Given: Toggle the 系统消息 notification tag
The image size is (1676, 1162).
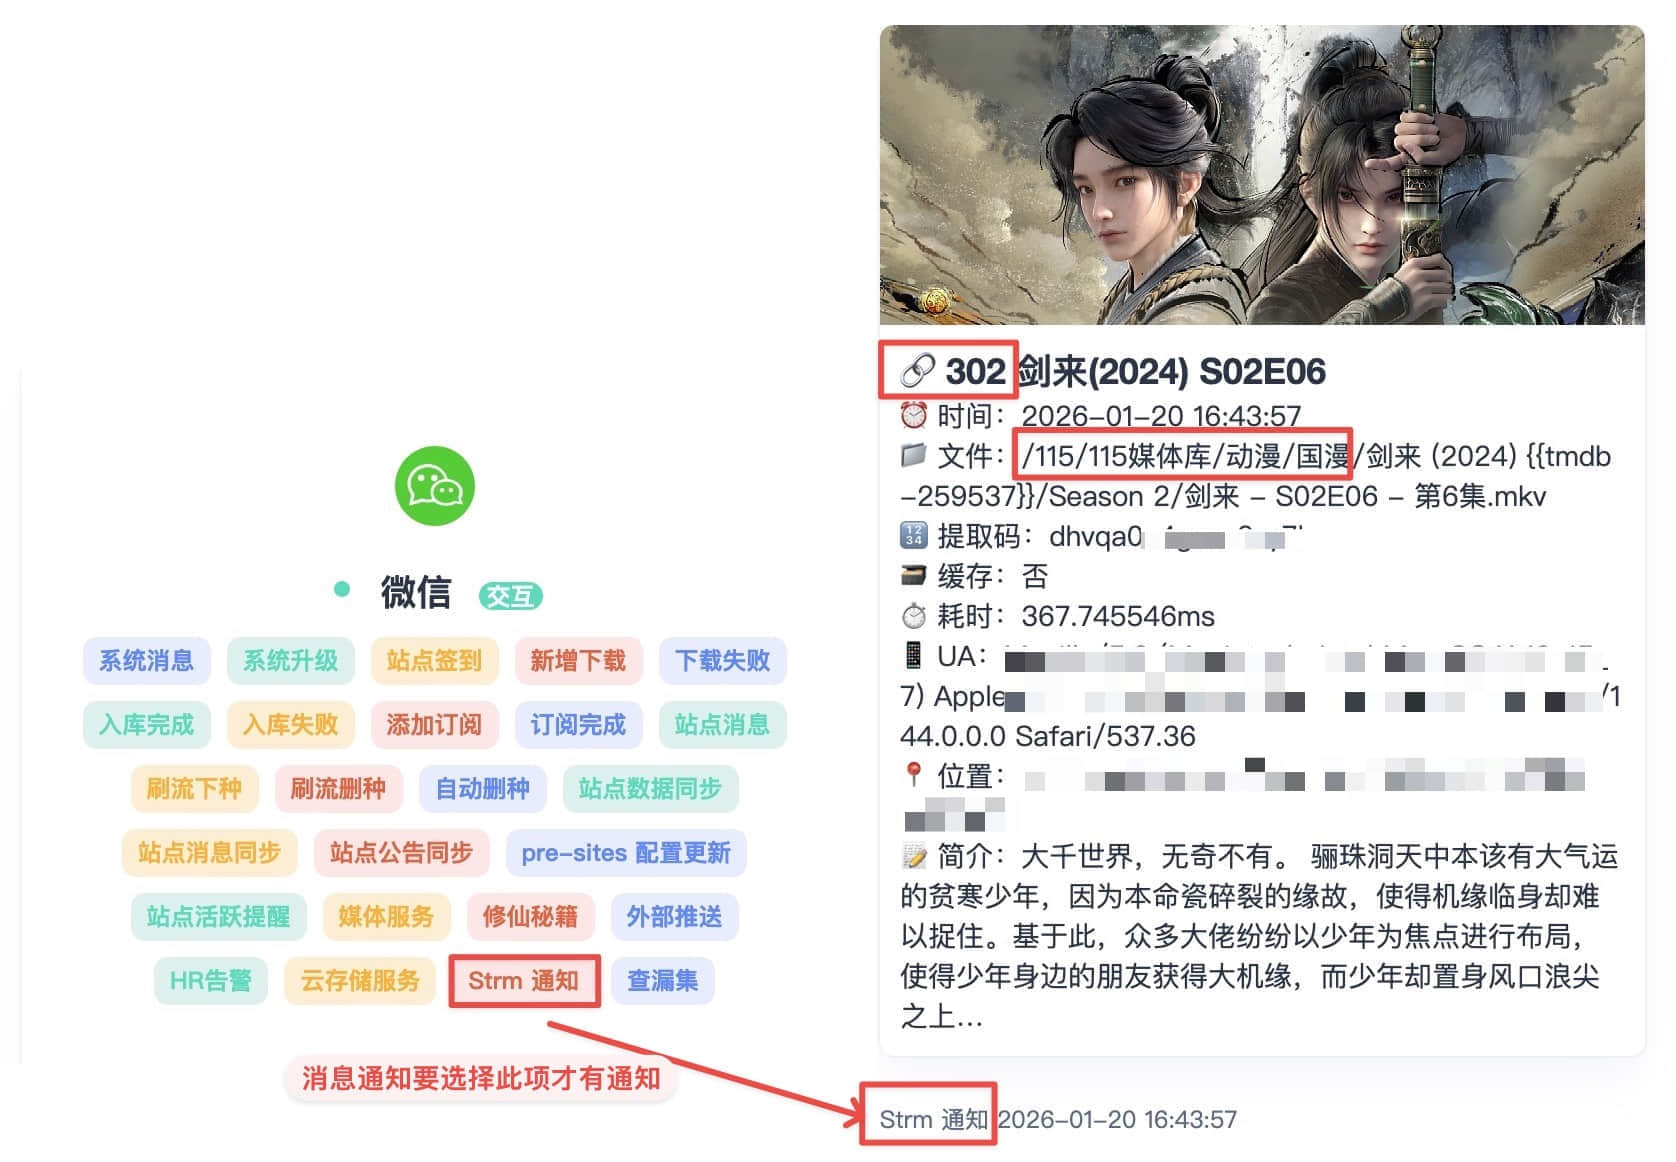Looking at the screenshot, I should click(147, 661).
